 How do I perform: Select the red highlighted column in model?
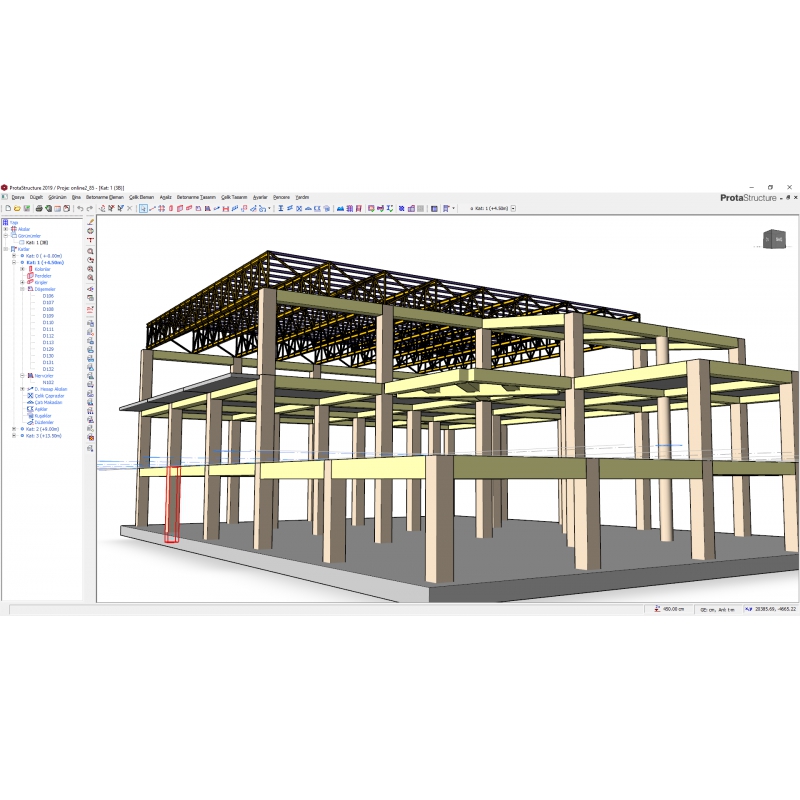(x=172, y=505)
